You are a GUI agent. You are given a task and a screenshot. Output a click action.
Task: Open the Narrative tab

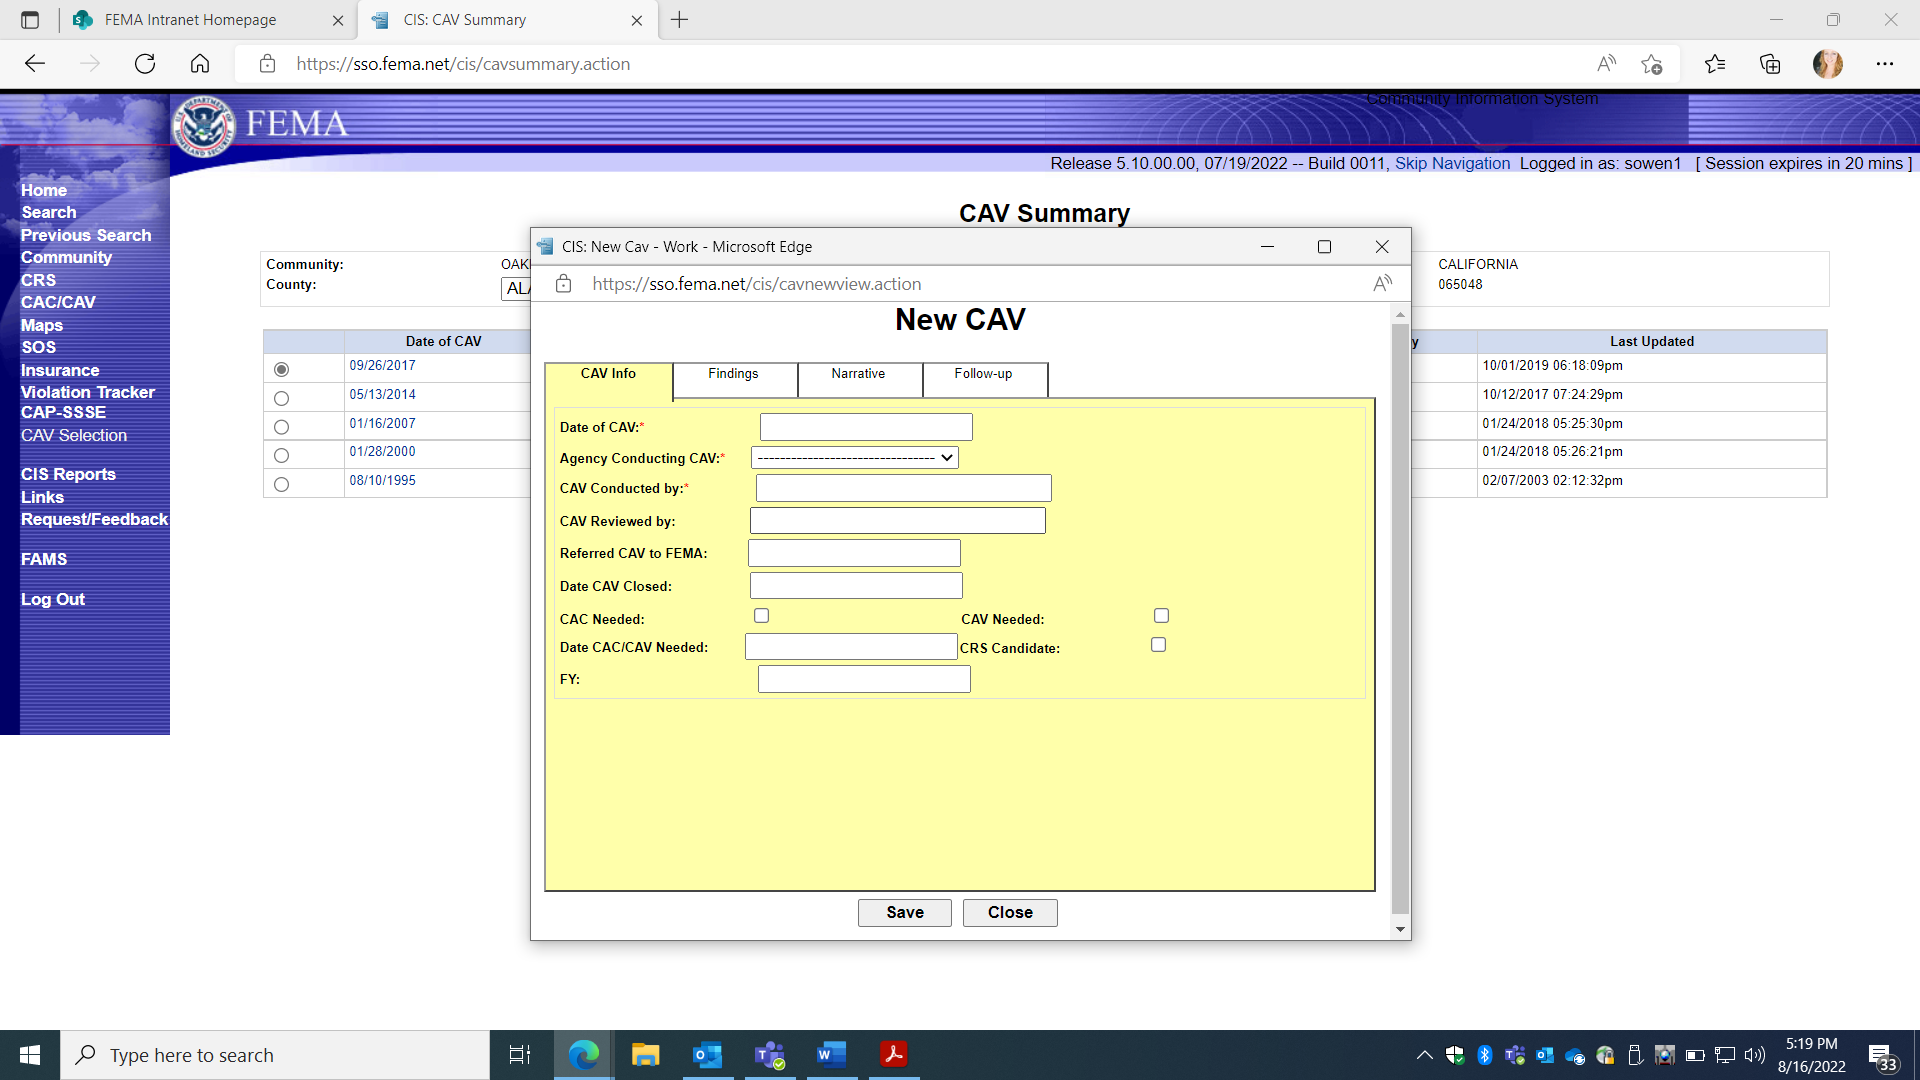point(858,374)
